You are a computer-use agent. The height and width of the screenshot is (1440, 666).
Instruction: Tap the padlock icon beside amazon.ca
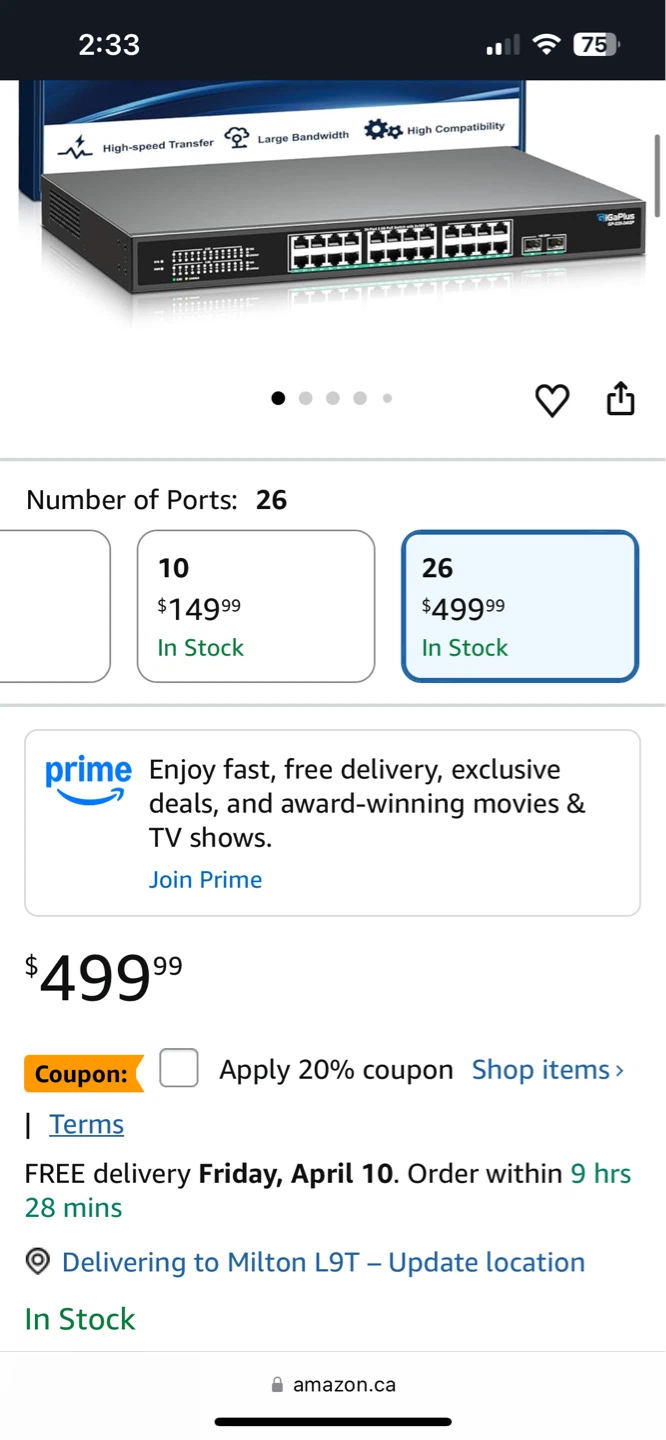[277, 1385]
